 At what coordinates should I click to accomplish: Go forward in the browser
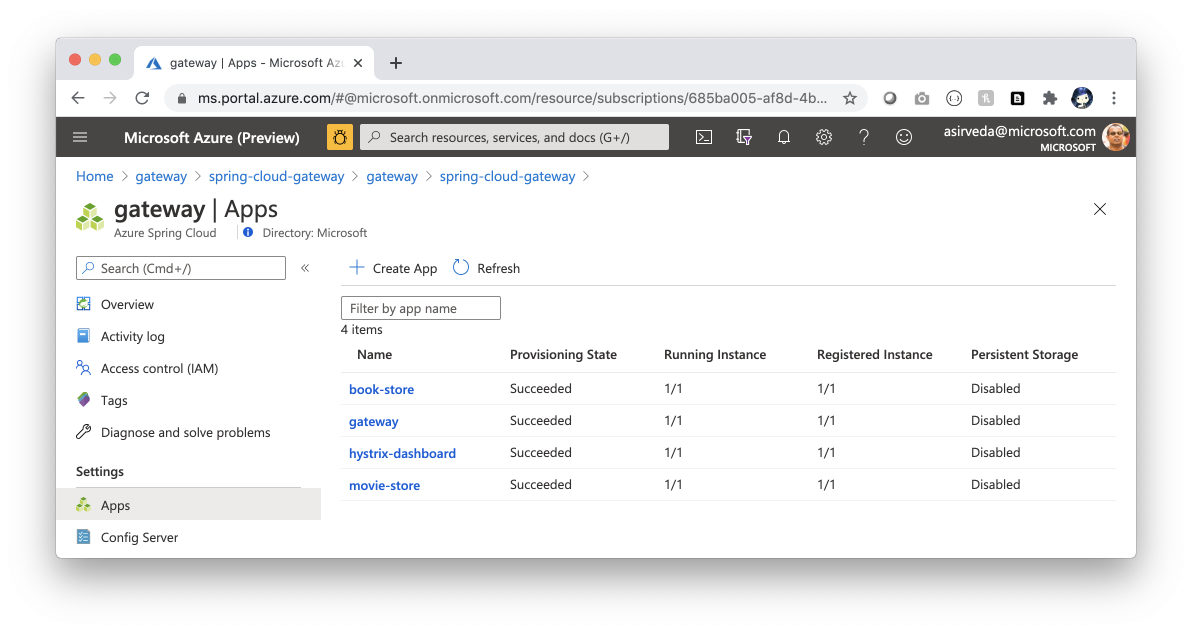[110, 98]
